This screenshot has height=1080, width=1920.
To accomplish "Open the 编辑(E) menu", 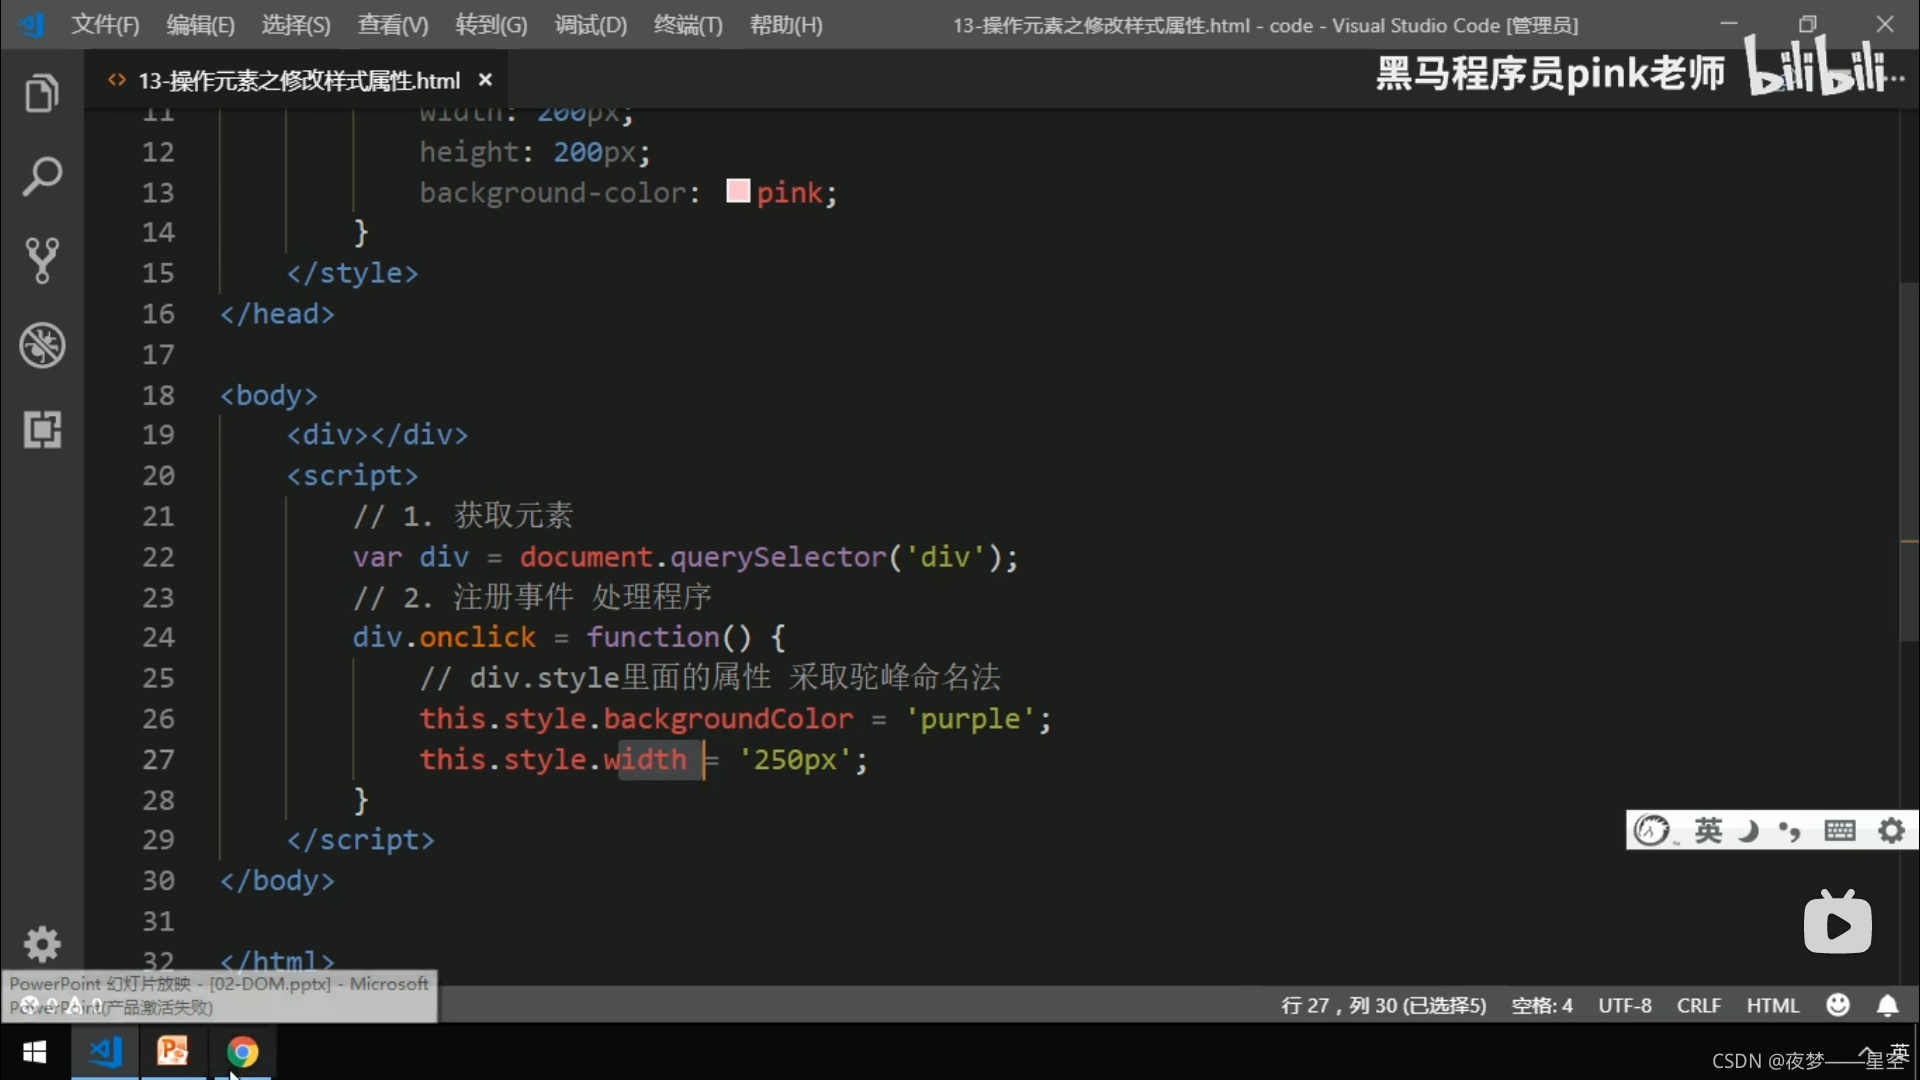I will click(200, 25).
